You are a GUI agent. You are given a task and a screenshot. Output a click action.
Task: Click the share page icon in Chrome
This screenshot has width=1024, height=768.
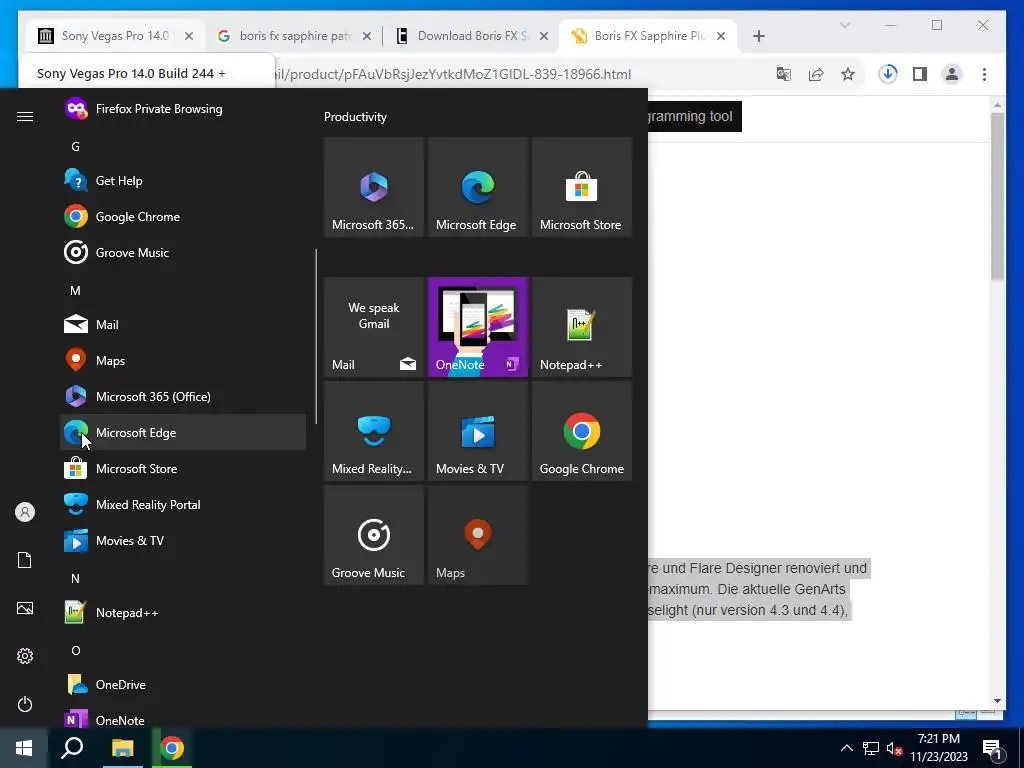tap(816, 74)
